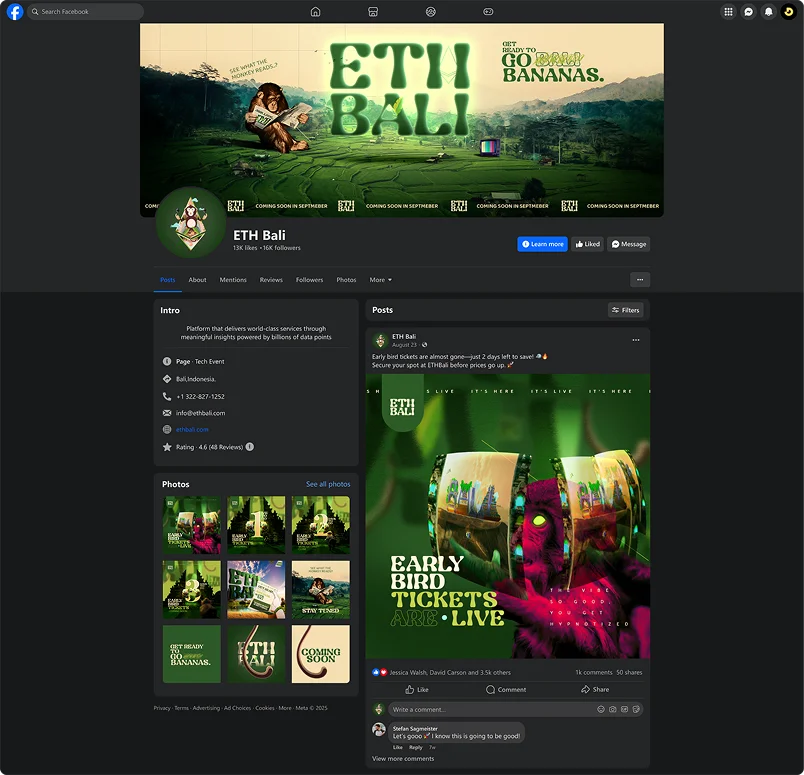
Task: Click the Terms footer link
Action: (x=182, y=708)
